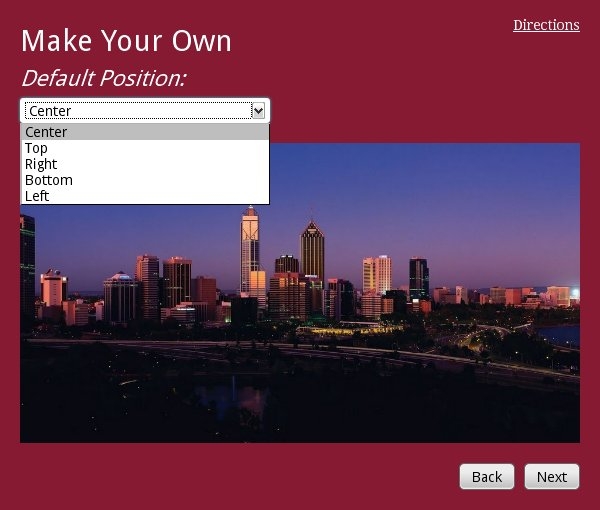Click the Next button
The height and width of the screenshot is (510, 600).
point(552,477)
